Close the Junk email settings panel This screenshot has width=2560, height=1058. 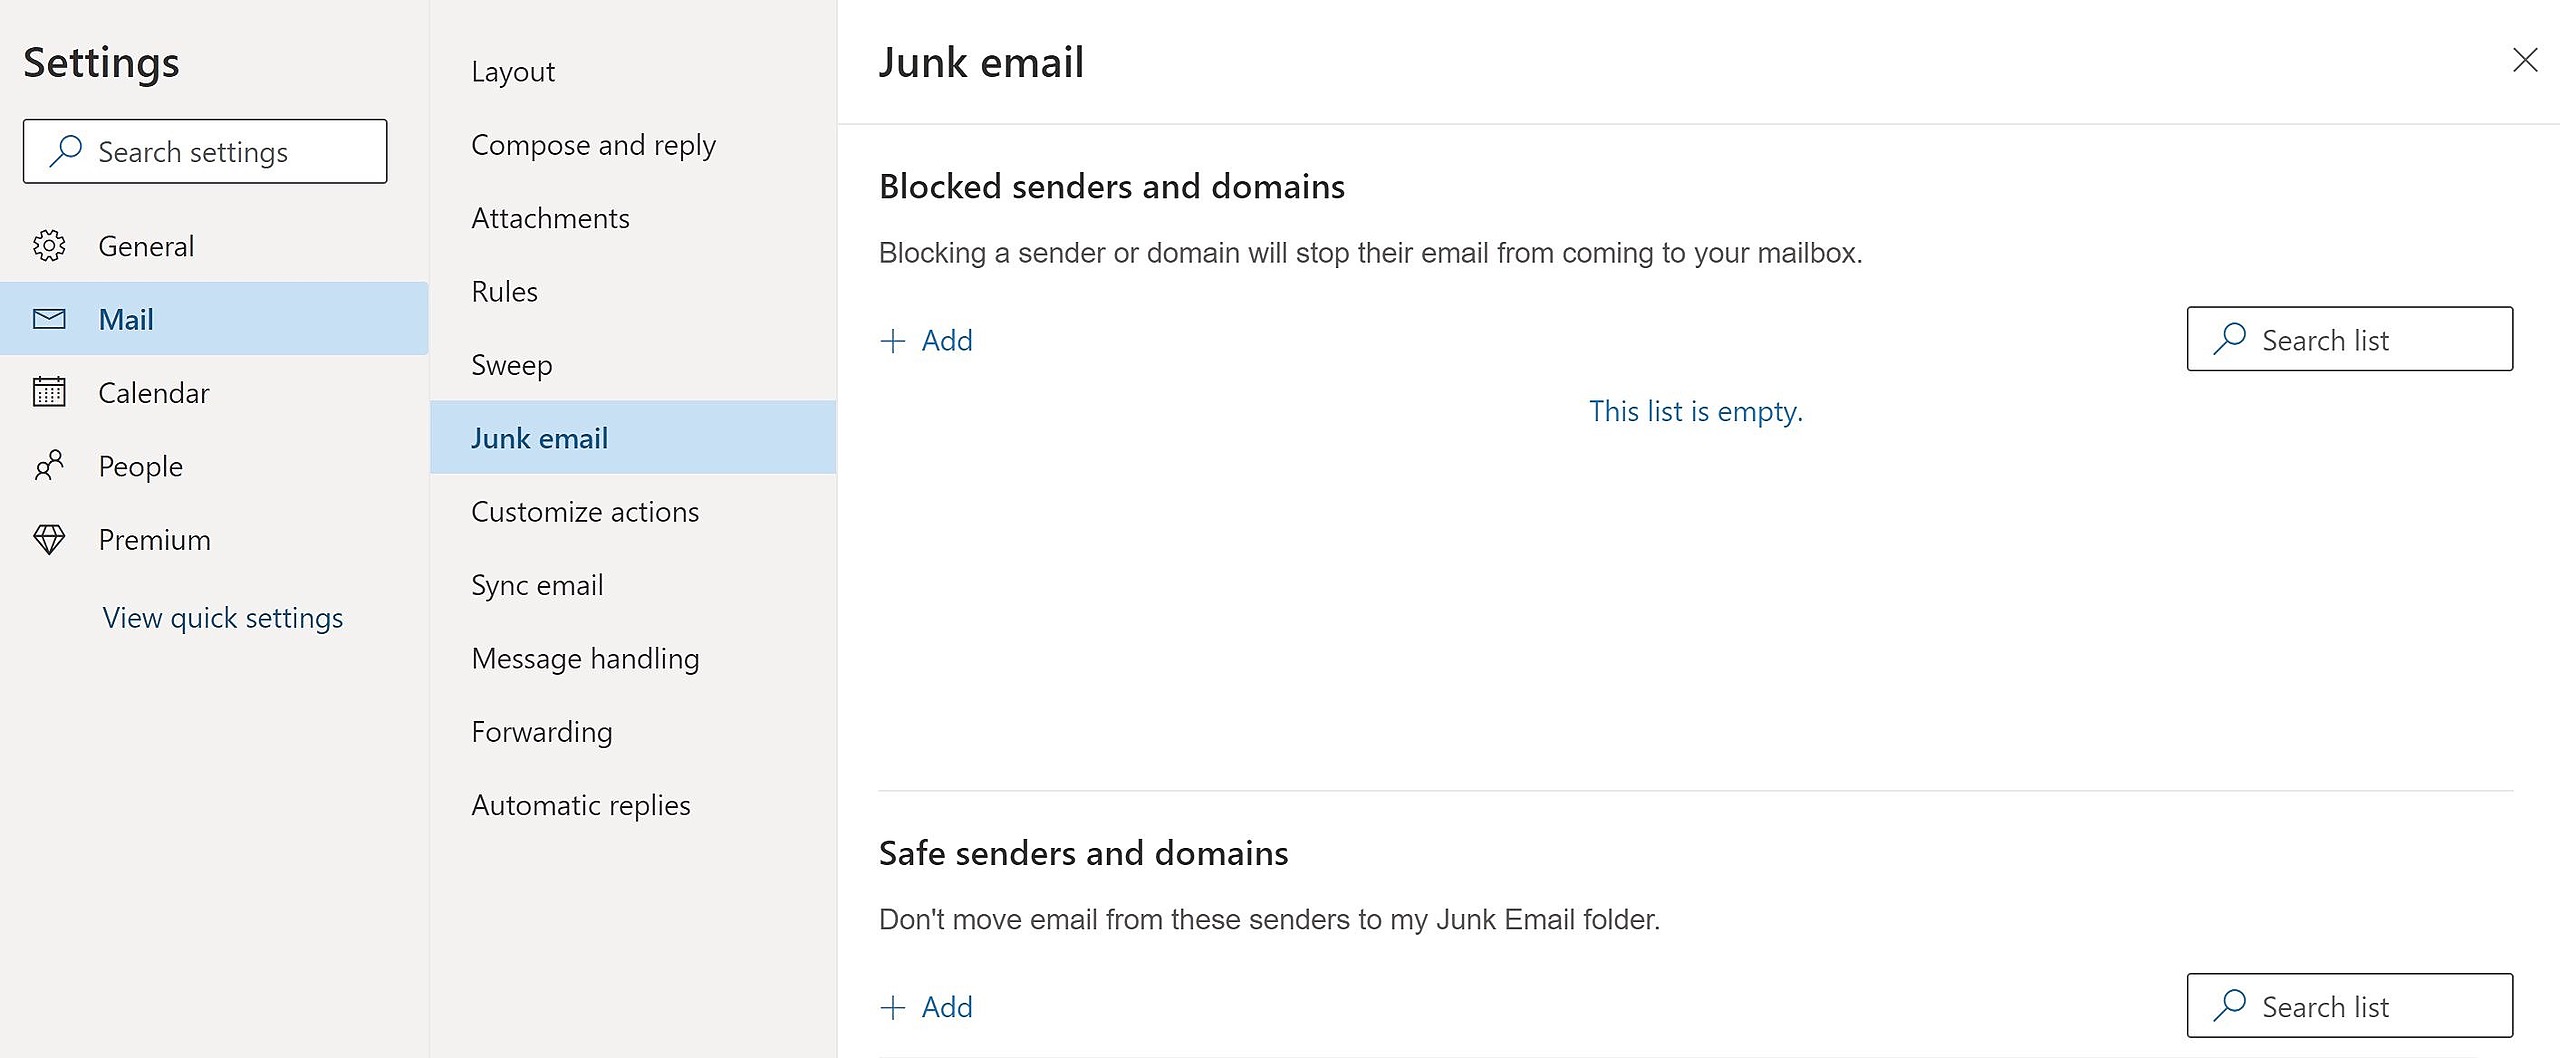(x=2525, y=61)
